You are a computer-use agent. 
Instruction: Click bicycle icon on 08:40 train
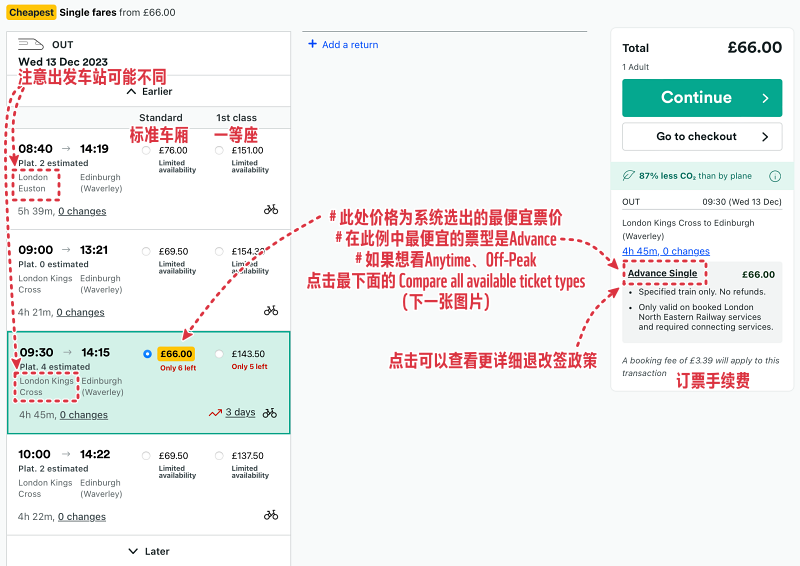point(271,210)
